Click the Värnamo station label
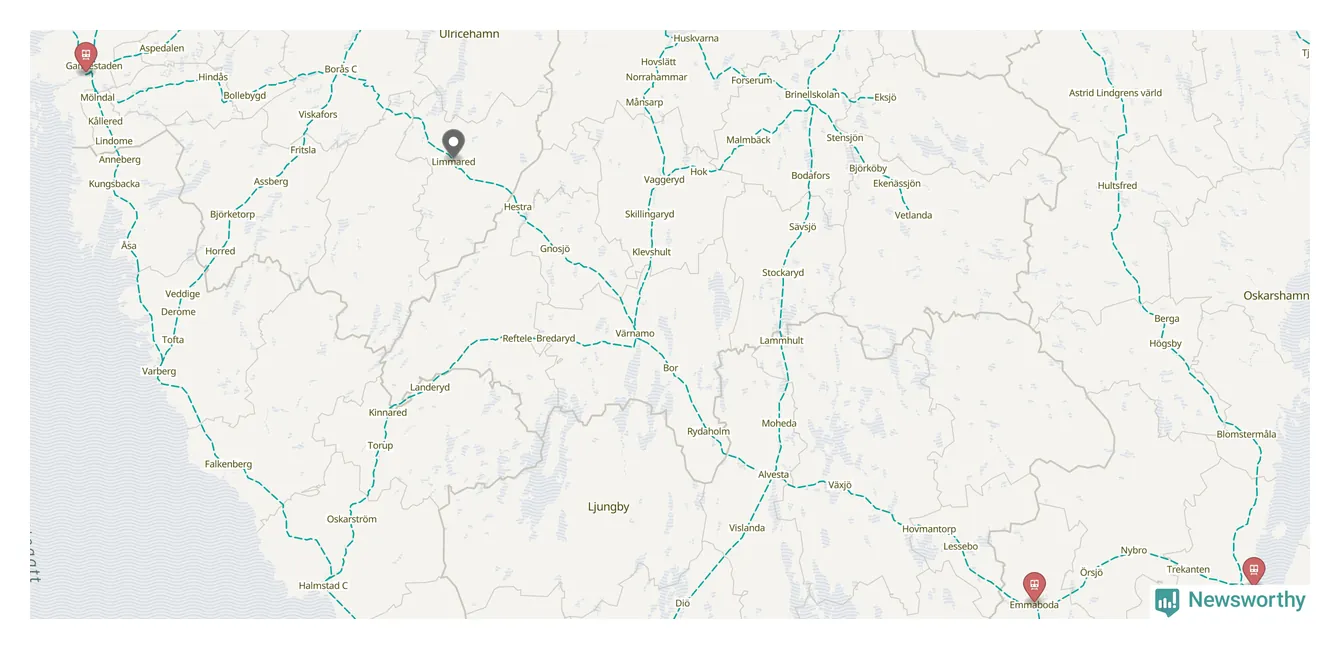 coord(635,333)
